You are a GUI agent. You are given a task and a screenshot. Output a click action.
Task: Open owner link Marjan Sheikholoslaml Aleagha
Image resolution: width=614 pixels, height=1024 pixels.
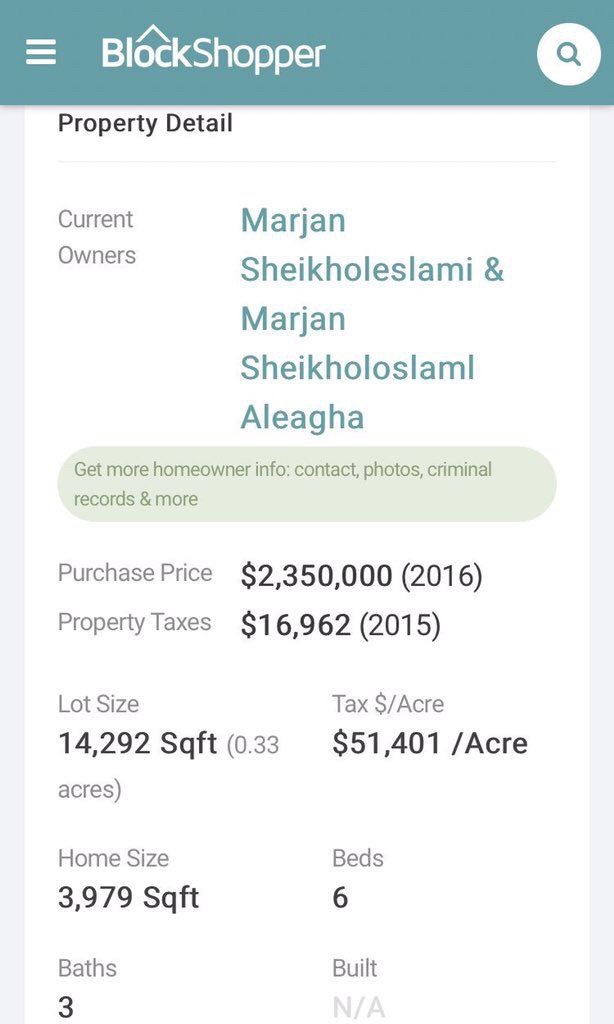point(357,368)
